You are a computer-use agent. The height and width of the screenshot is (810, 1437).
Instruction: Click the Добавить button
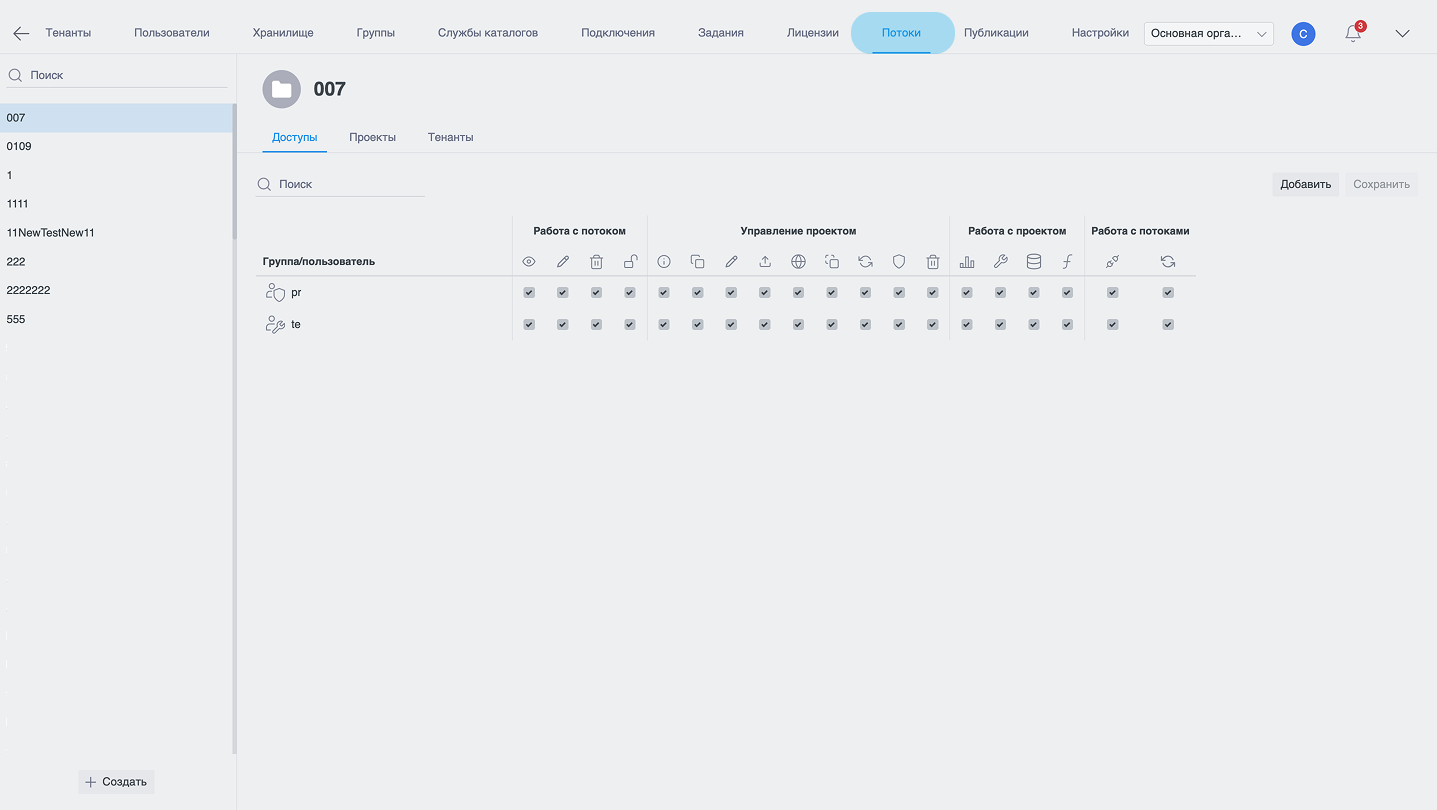(1306, 184)
